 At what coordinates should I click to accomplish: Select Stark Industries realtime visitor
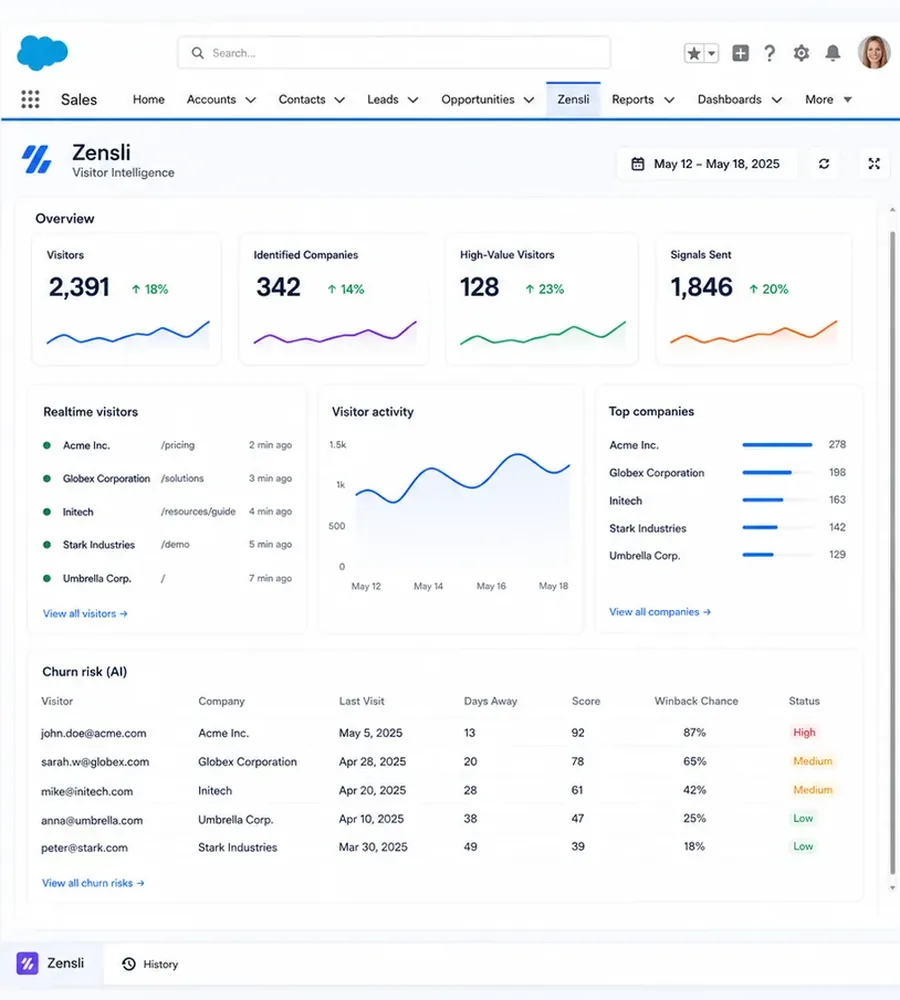coord(167,545)
